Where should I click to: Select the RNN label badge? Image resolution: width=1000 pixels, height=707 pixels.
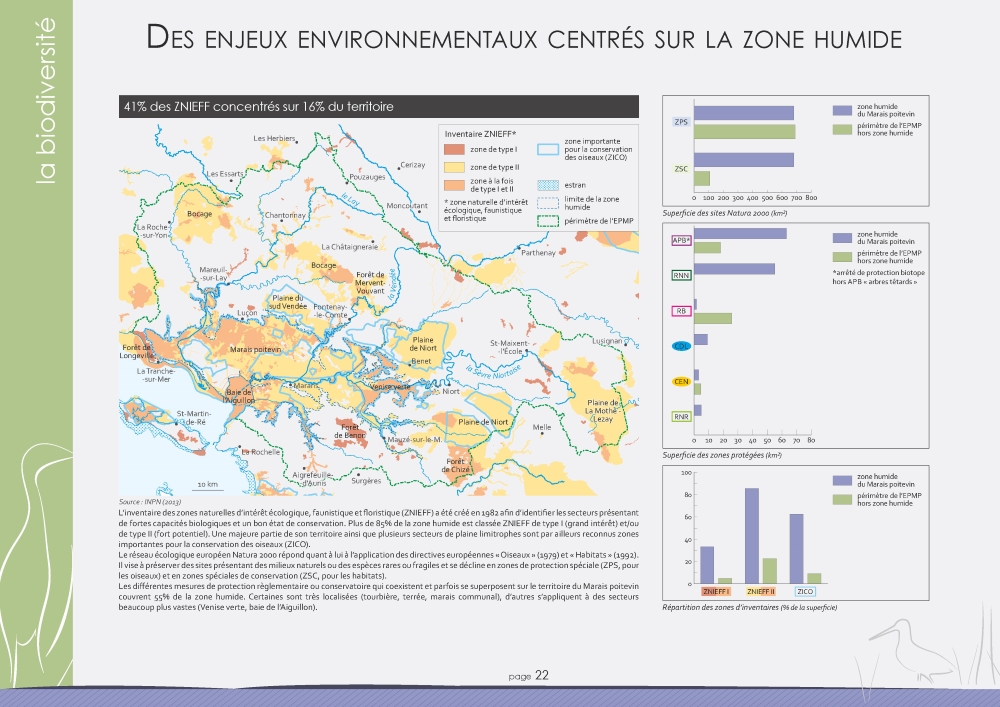click(681, 275)
